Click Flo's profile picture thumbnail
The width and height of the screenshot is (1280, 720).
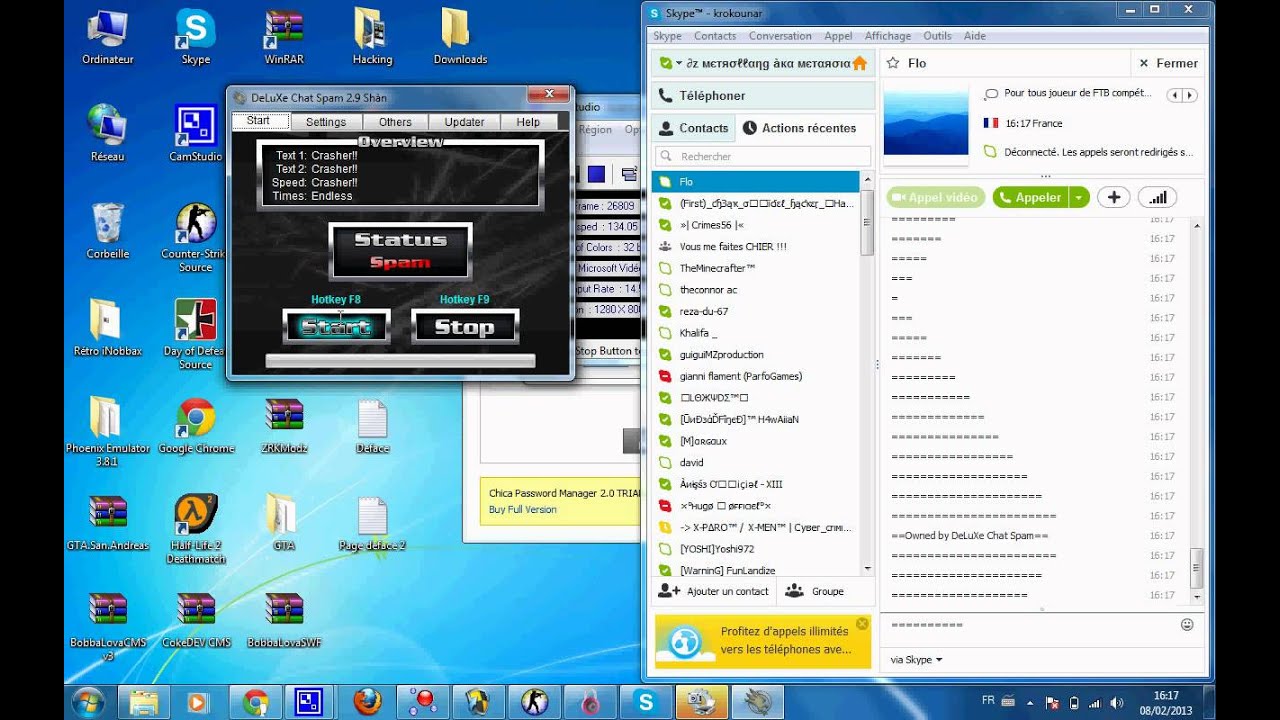click(x=926, y=120)
